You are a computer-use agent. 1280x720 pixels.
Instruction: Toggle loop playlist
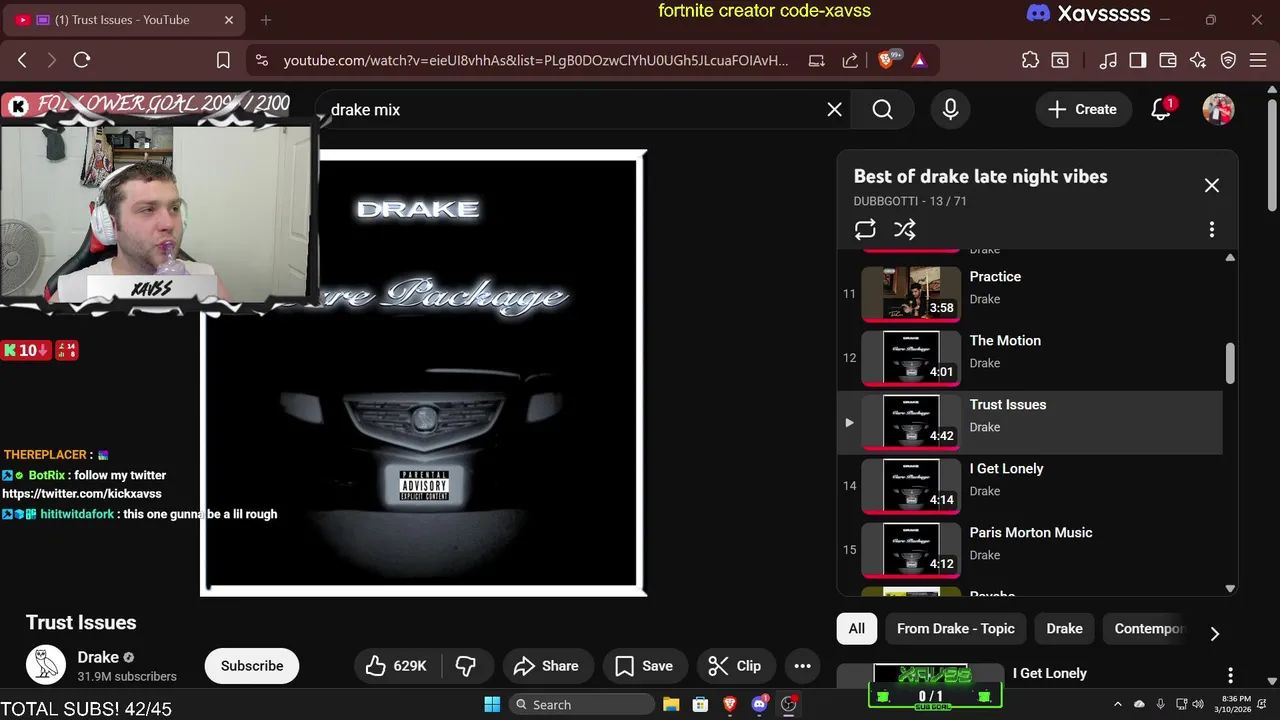point(865,229)
